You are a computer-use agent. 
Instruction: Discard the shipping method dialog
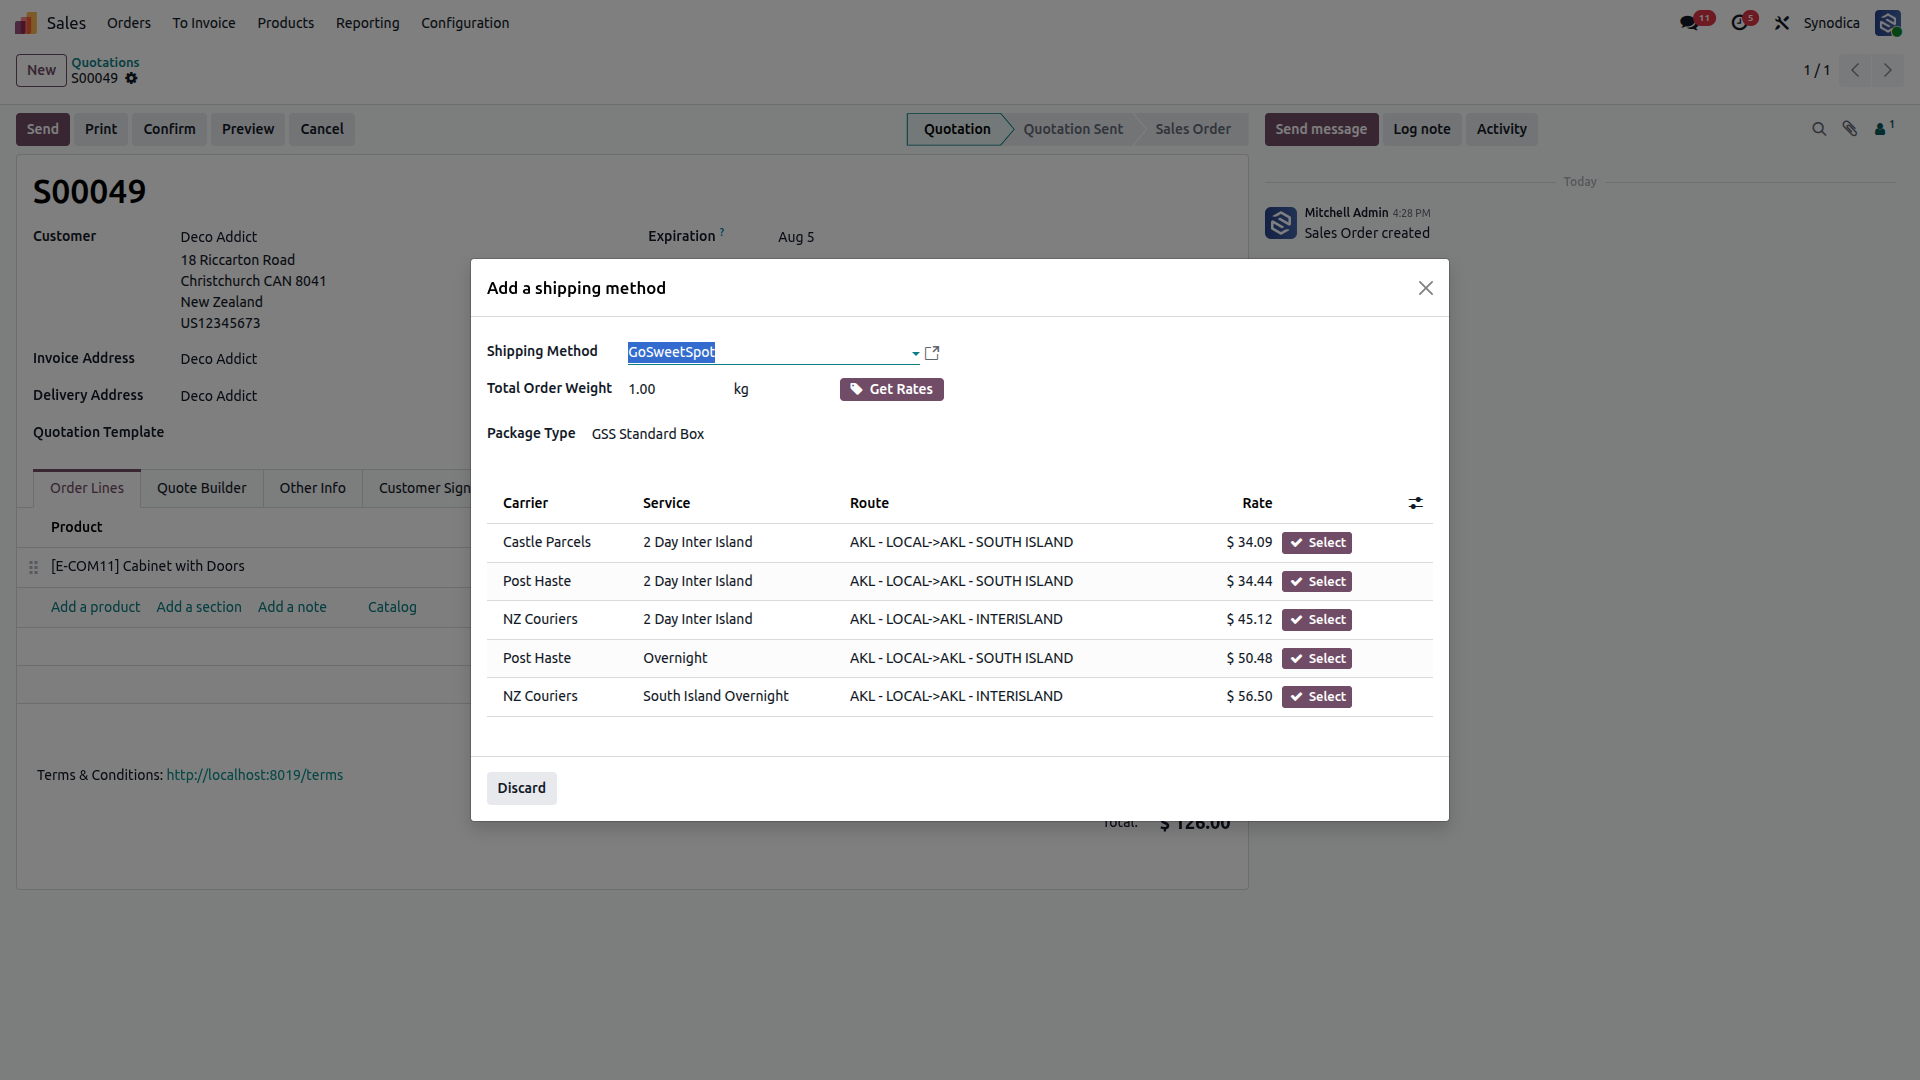tap(522, 788)
